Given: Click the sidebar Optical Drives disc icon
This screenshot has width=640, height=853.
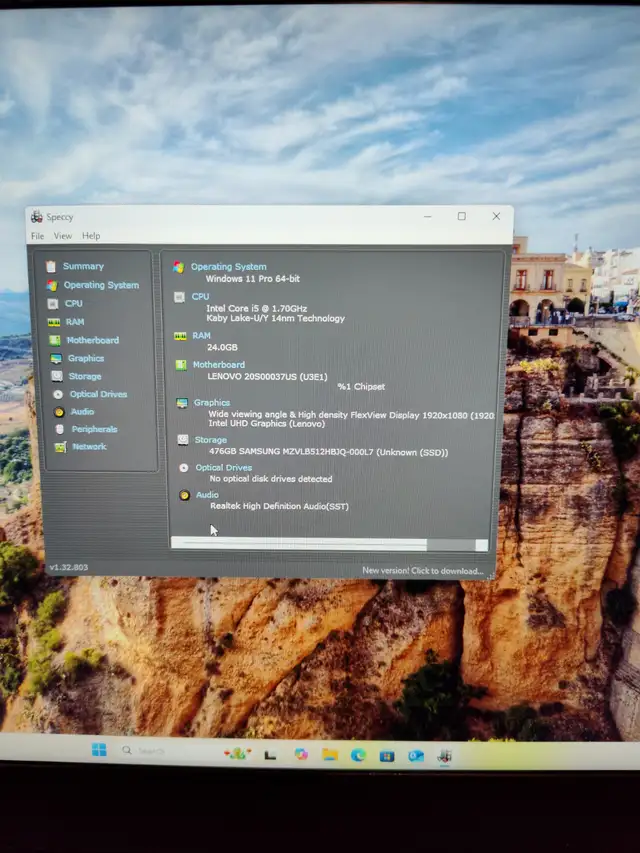Looking at the screenshot, I should [58, 394].
